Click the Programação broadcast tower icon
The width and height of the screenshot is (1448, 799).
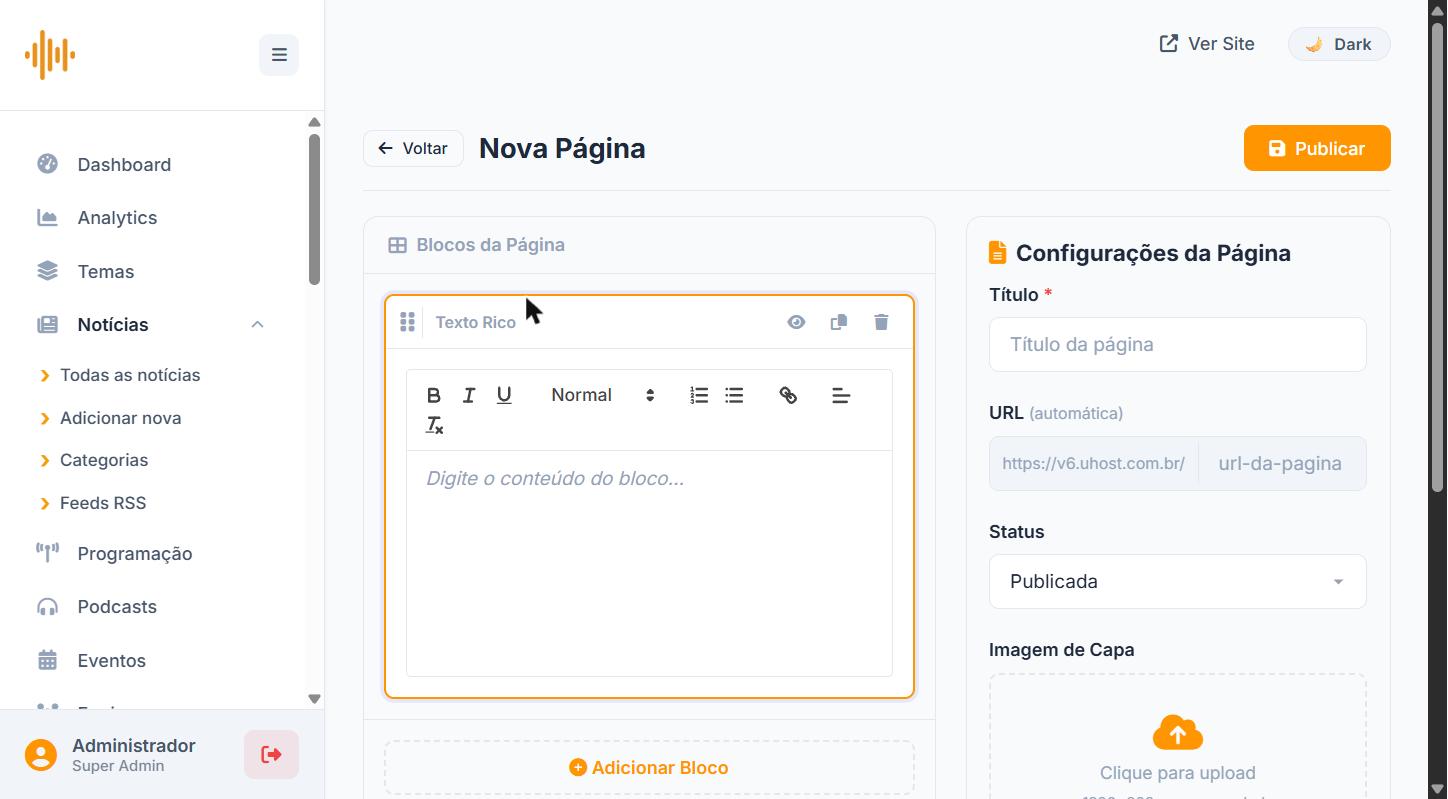point(47,553)
